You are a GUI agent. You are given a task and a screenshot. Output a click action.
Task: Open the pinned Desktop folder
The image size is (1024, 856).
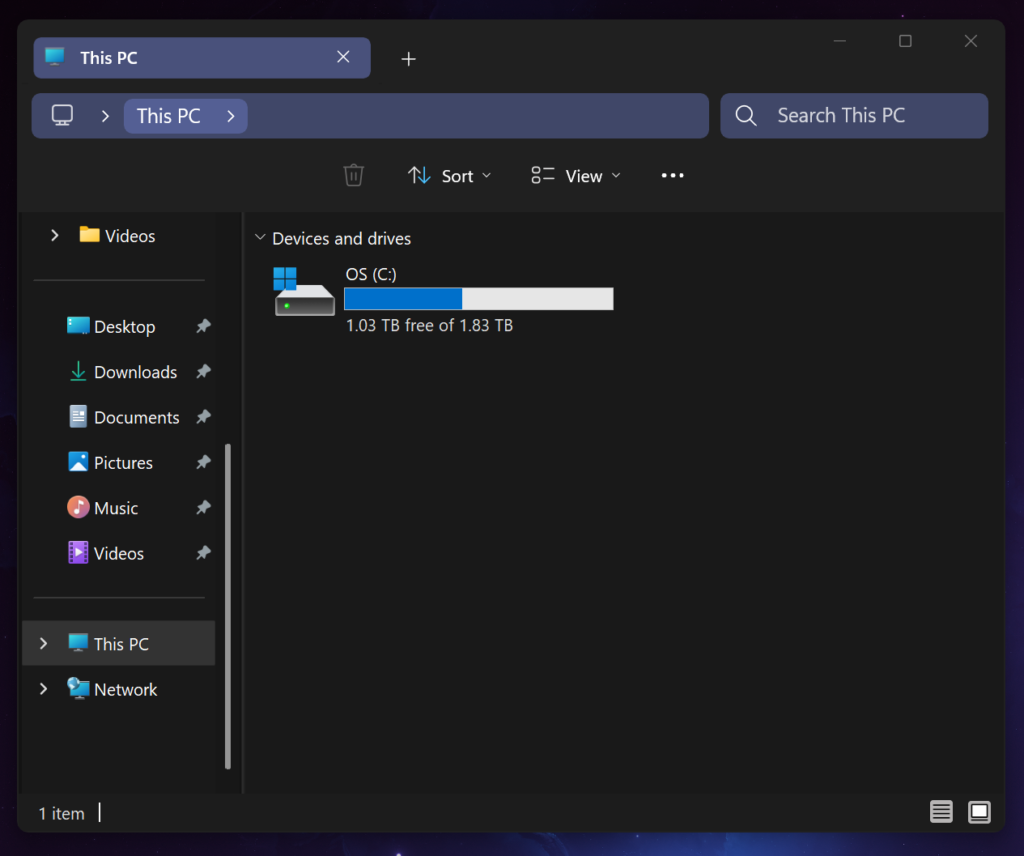click(111, 326)
